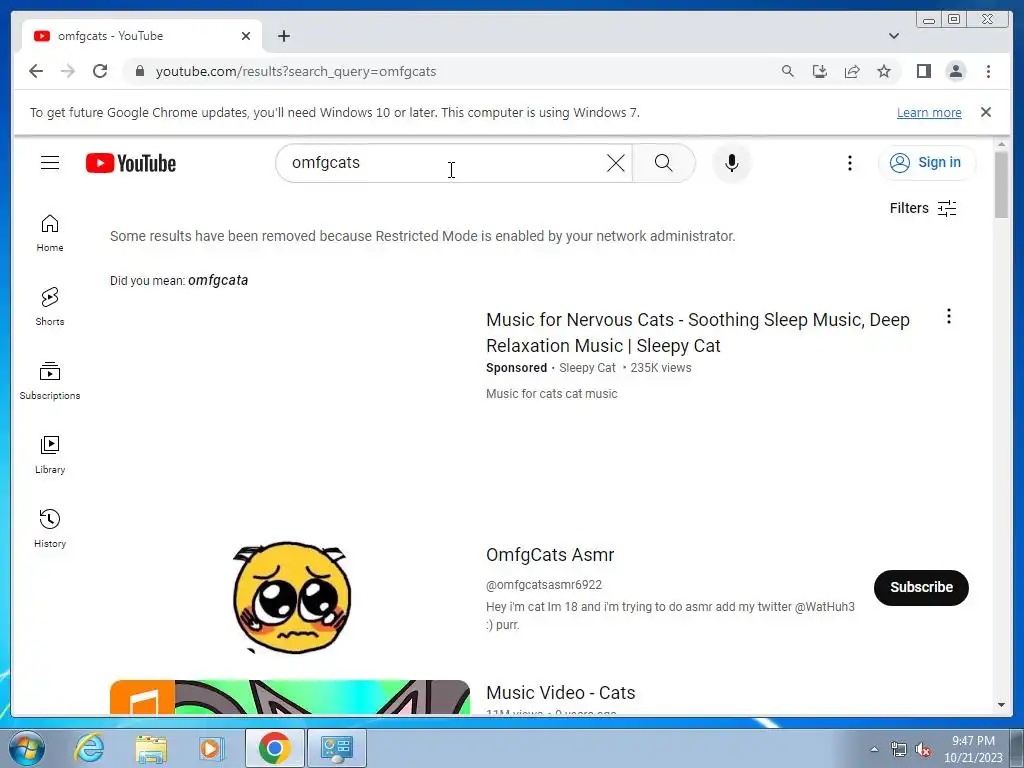Image resolution: width=1024 pixels, height=768 pixels.
Task: Open the search Filters panel
Action: pos(923,208)
